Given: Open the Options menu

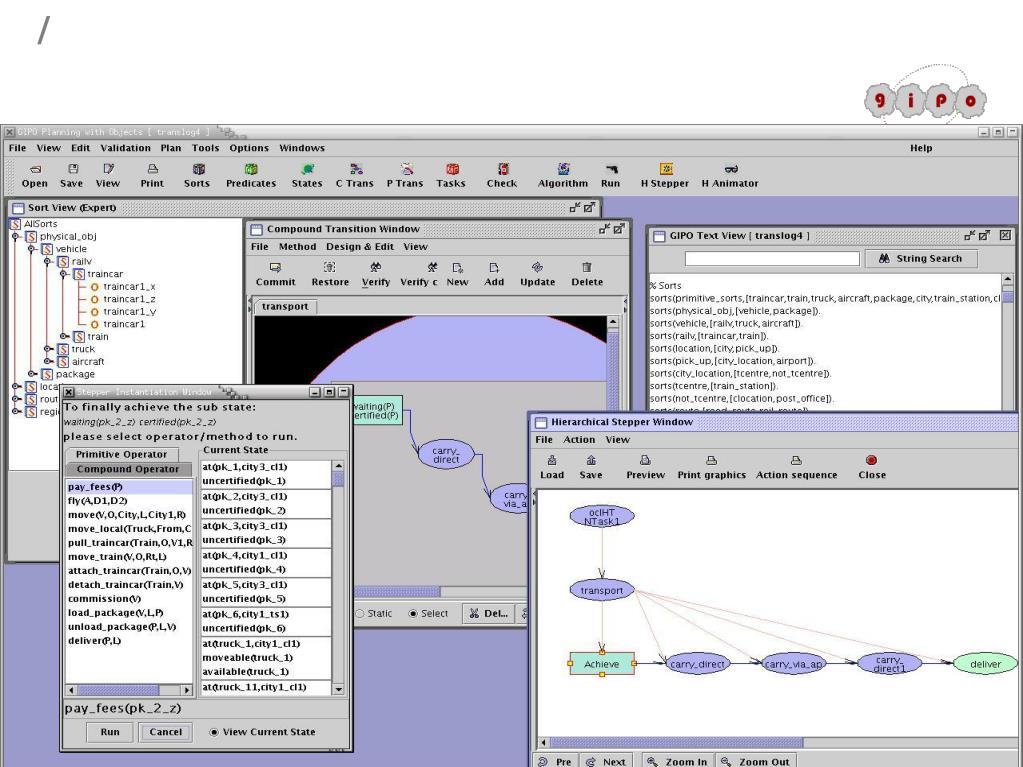Looking at the screenshot, I should pyautogui.click(x=249, y=148).
